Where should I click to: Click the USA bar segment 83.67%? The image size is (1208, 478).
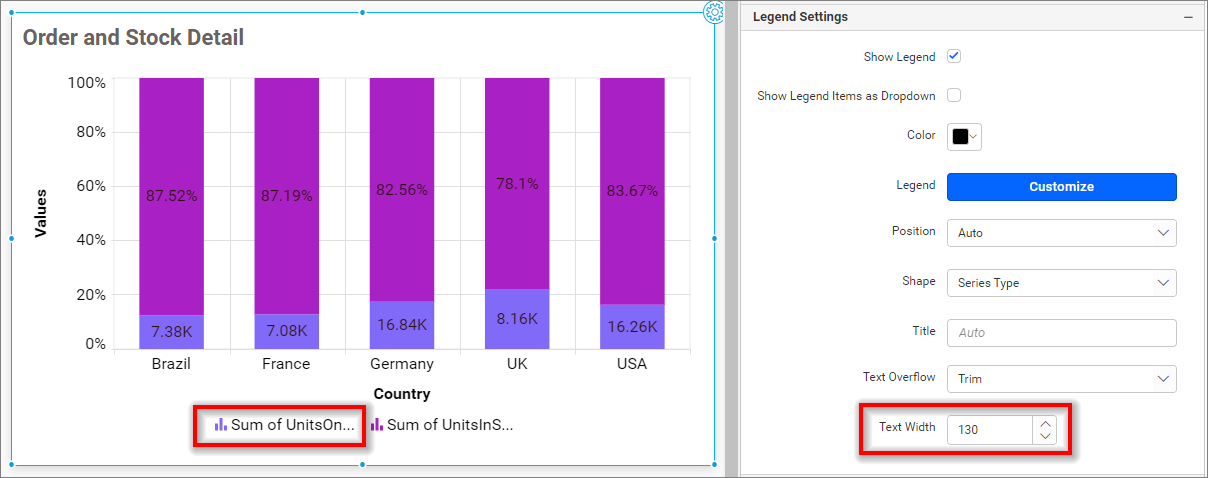pyautogui.click(x=632, y=191)
